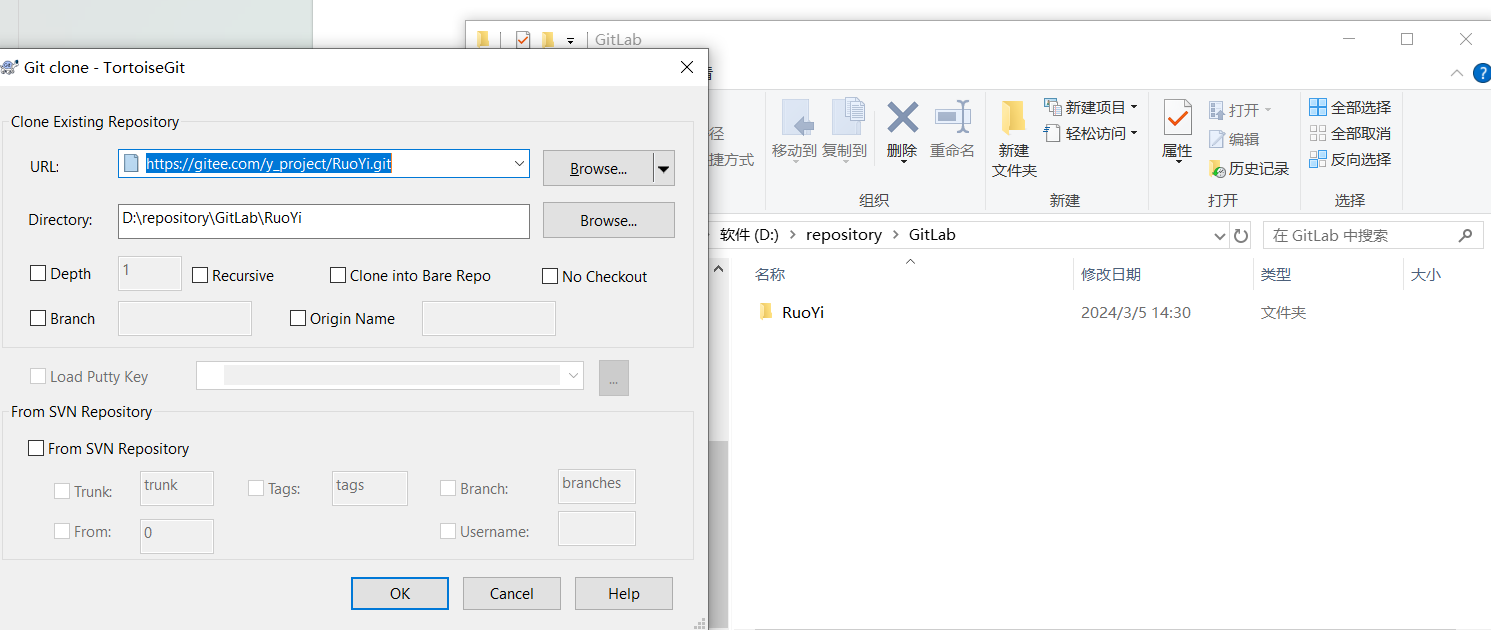Create a New folder (新建文件夹) via ribbon icon
The height and width of the screenshot is (630, 1491).
[1013, 118]
